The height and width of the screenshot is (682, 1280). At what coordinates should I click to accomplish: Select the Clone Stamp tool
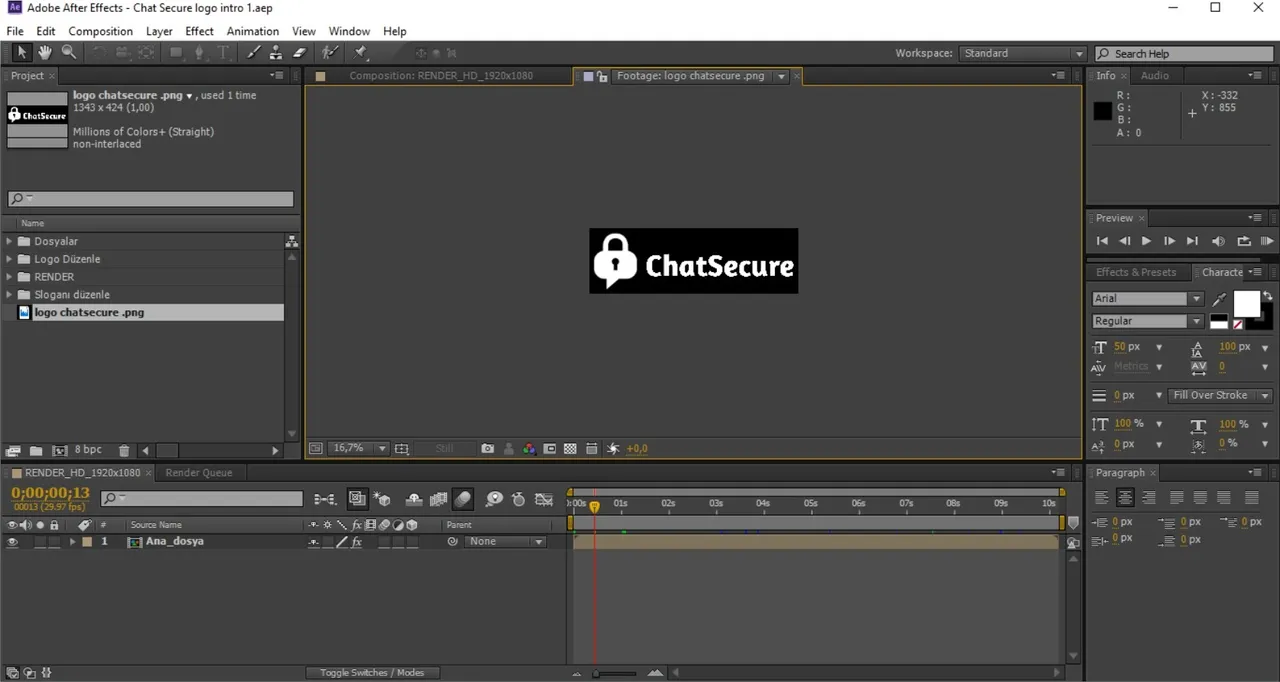pos(276,53)
